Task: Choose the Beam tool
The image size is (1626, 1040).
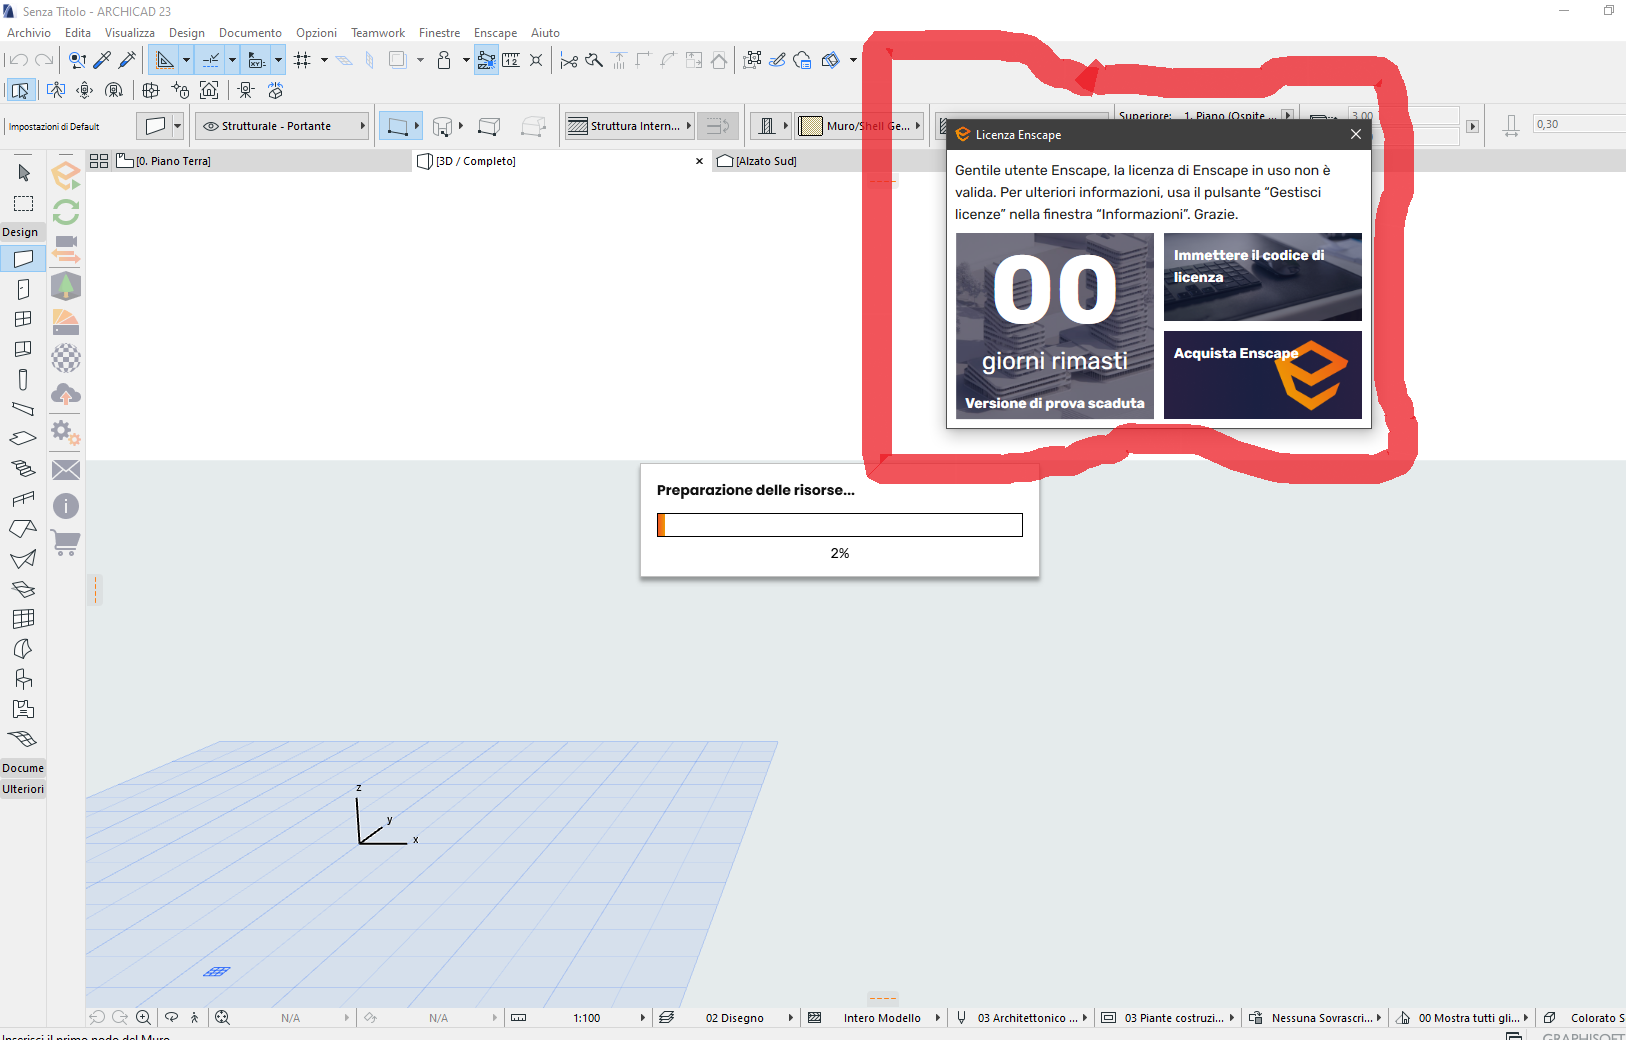Action: point(23,409)
